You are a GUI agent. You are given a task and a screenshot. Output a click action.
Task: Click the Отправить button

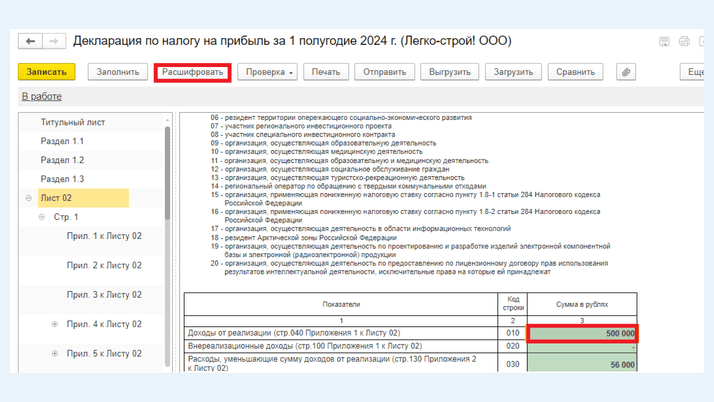(384, 72)
